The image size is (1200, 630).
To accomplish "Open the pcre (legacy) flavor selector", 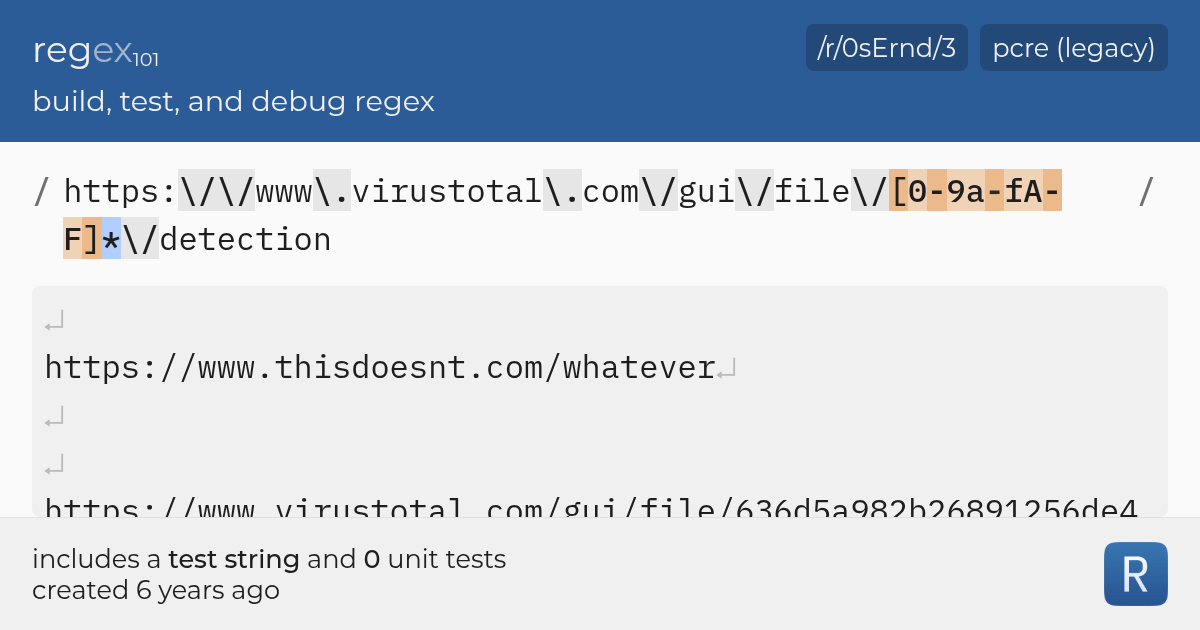I will (1073, 47).
